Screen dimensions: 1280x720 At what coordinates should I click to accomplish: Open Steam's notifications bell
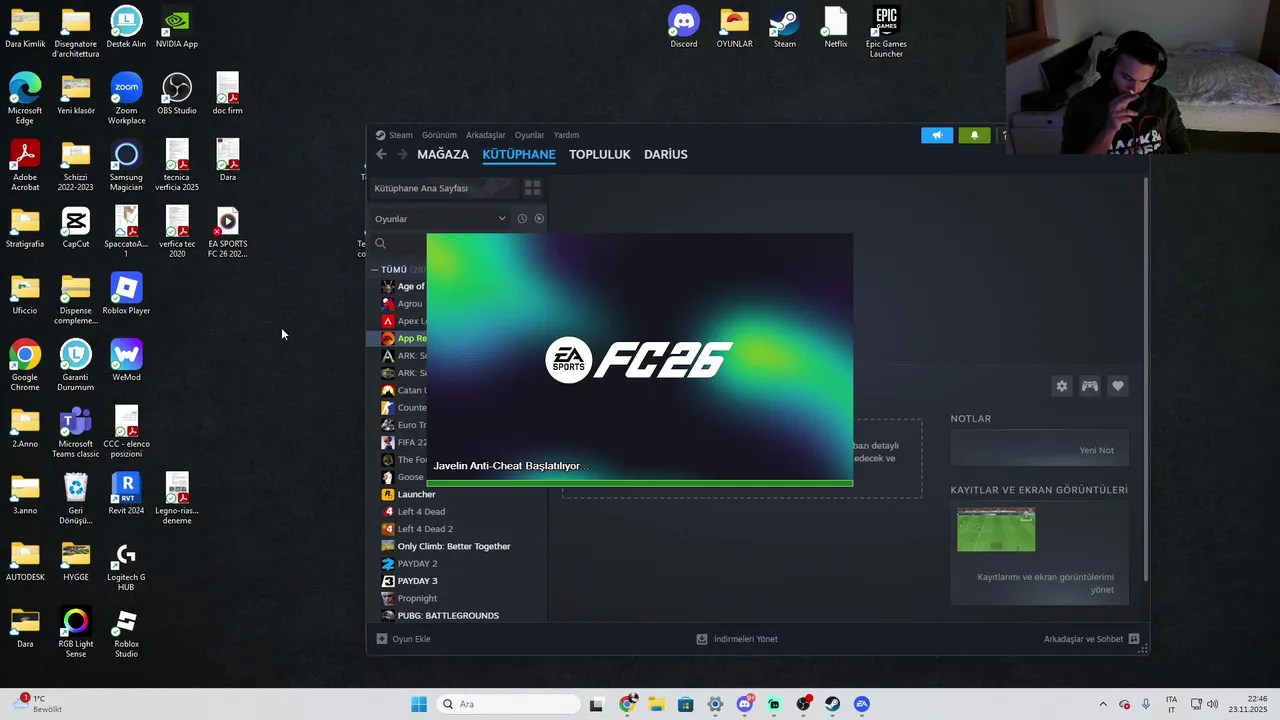[974, 135]
